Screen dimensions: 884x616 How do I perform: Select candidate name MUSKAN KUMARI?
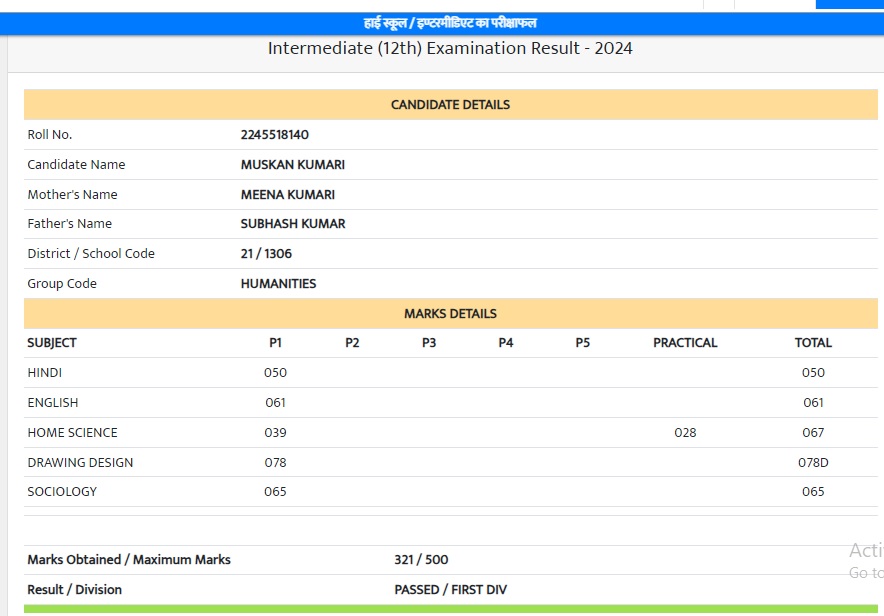(x=293, y=165)
